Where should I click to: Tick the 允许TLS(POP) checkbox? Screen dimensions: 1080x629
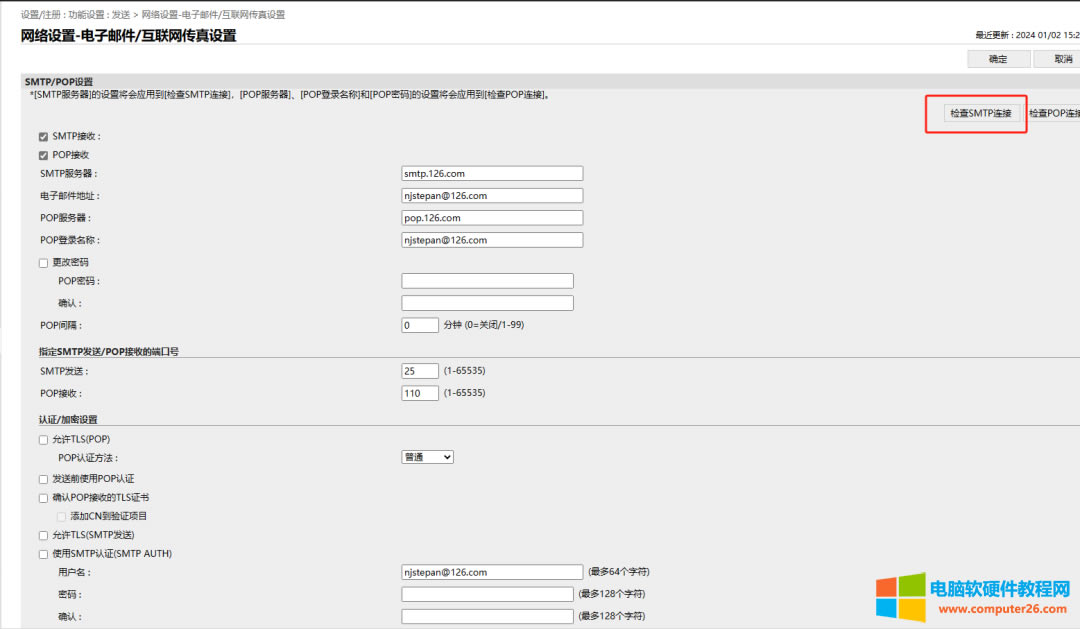[x=43, y=440]
